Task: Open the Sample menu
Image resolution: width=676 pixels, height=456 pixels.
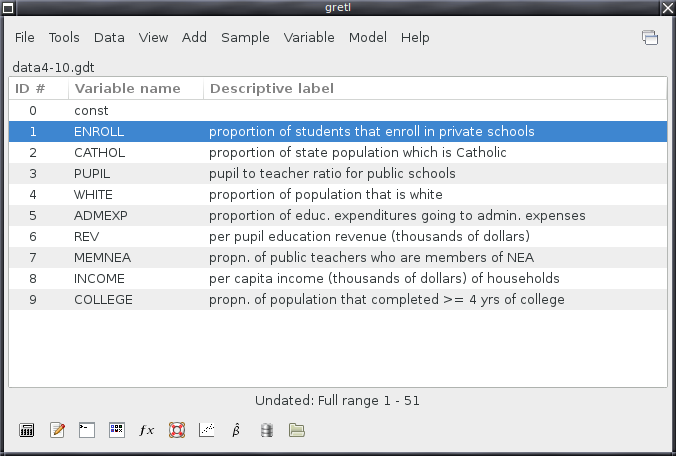Action: point(245,37)
